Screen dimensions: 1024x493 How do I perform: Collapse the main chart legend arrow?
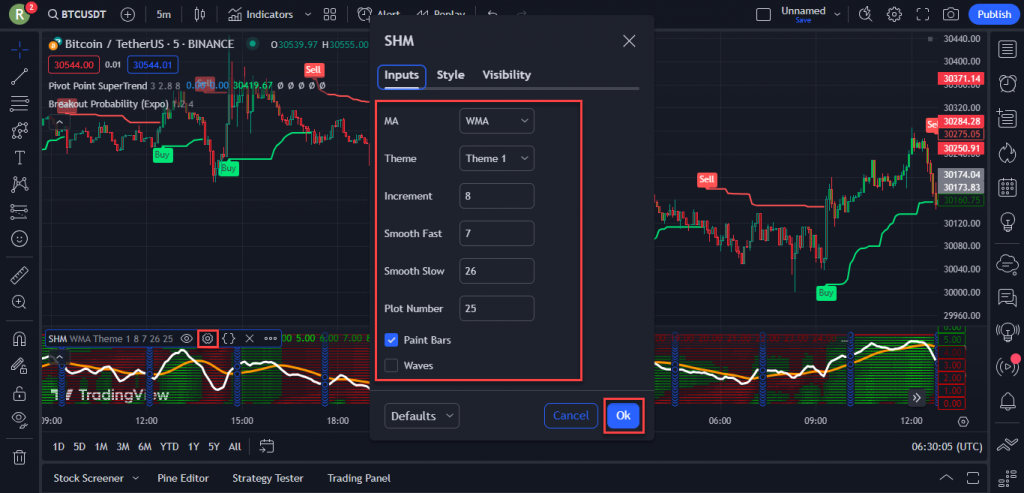pos(59,122)
